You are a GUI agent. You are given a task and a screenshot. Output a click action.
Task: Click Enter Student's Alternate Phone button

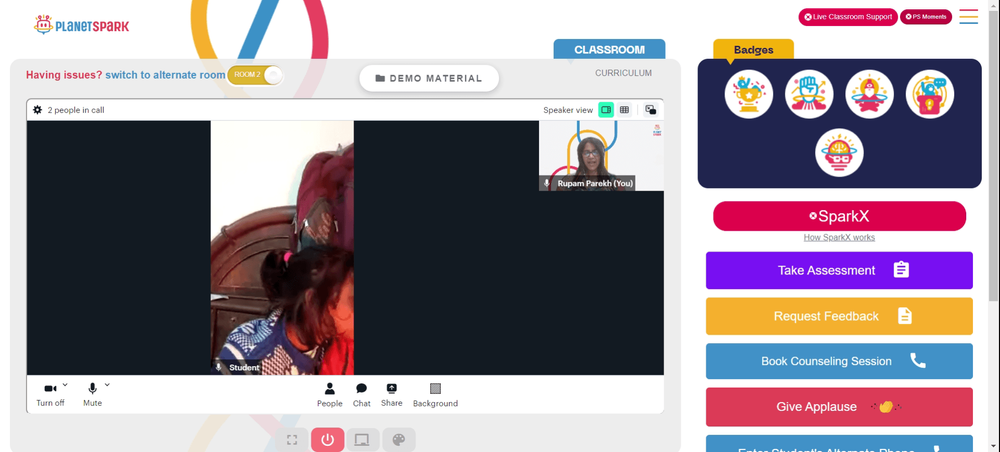[x=839, y=444]
